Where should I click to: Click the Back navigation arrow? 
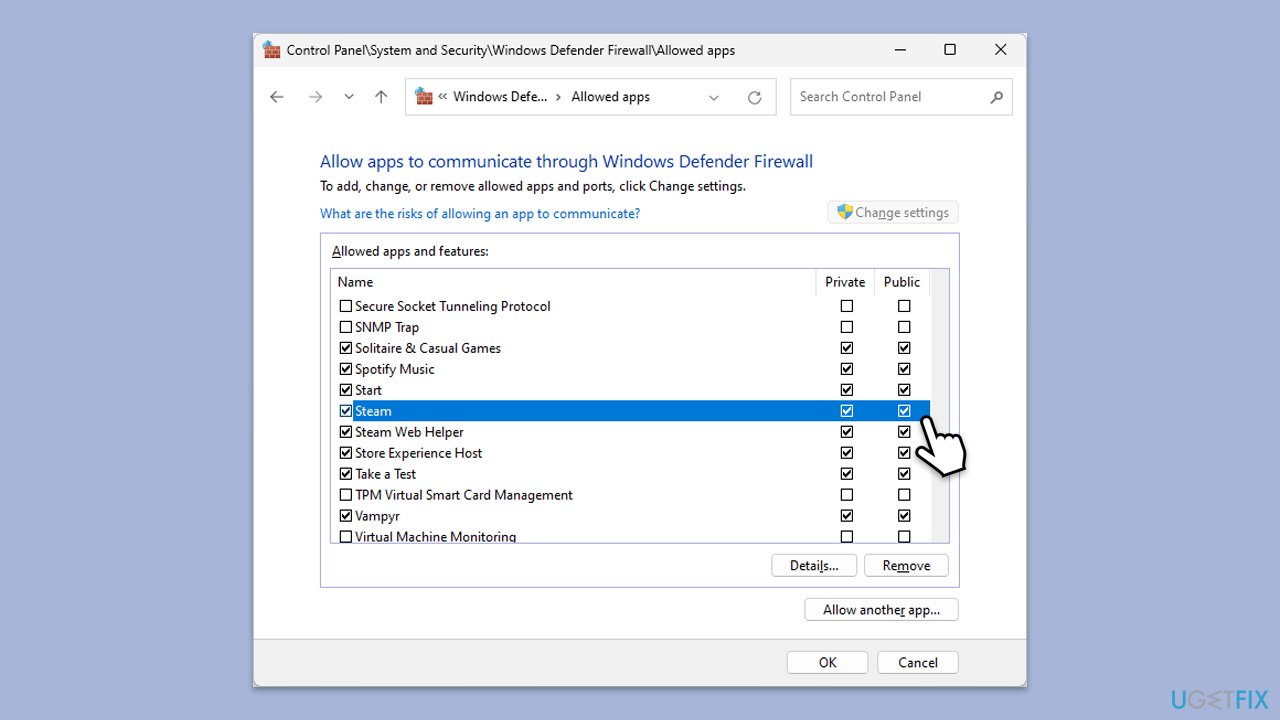coord(276,96)
